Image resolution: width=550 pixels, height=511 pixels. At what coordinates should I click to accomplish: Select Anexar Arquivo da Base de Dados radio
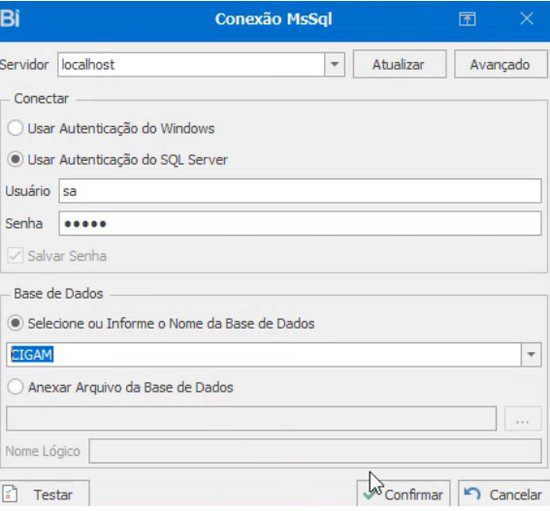click(15, 387)
